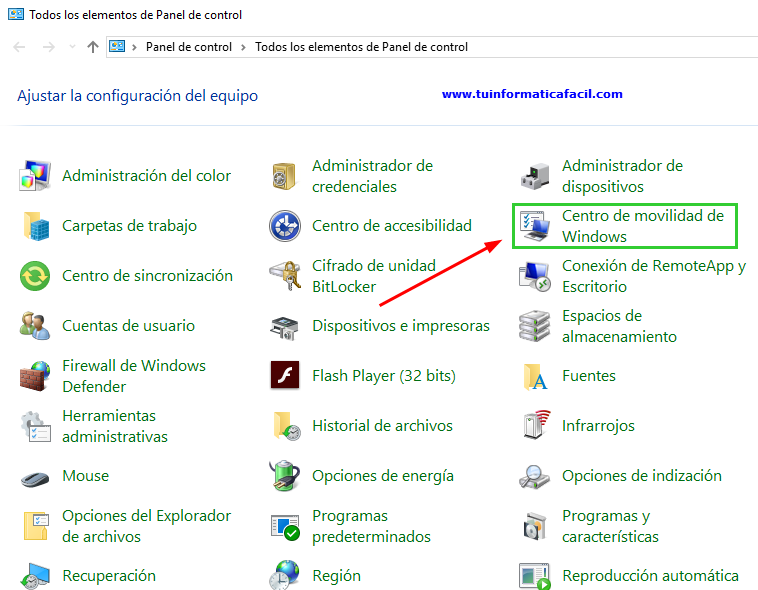Viewport: 758px width, 590px height.
Task: Open Opciones de energía link
Action: (x=383, y=476)
